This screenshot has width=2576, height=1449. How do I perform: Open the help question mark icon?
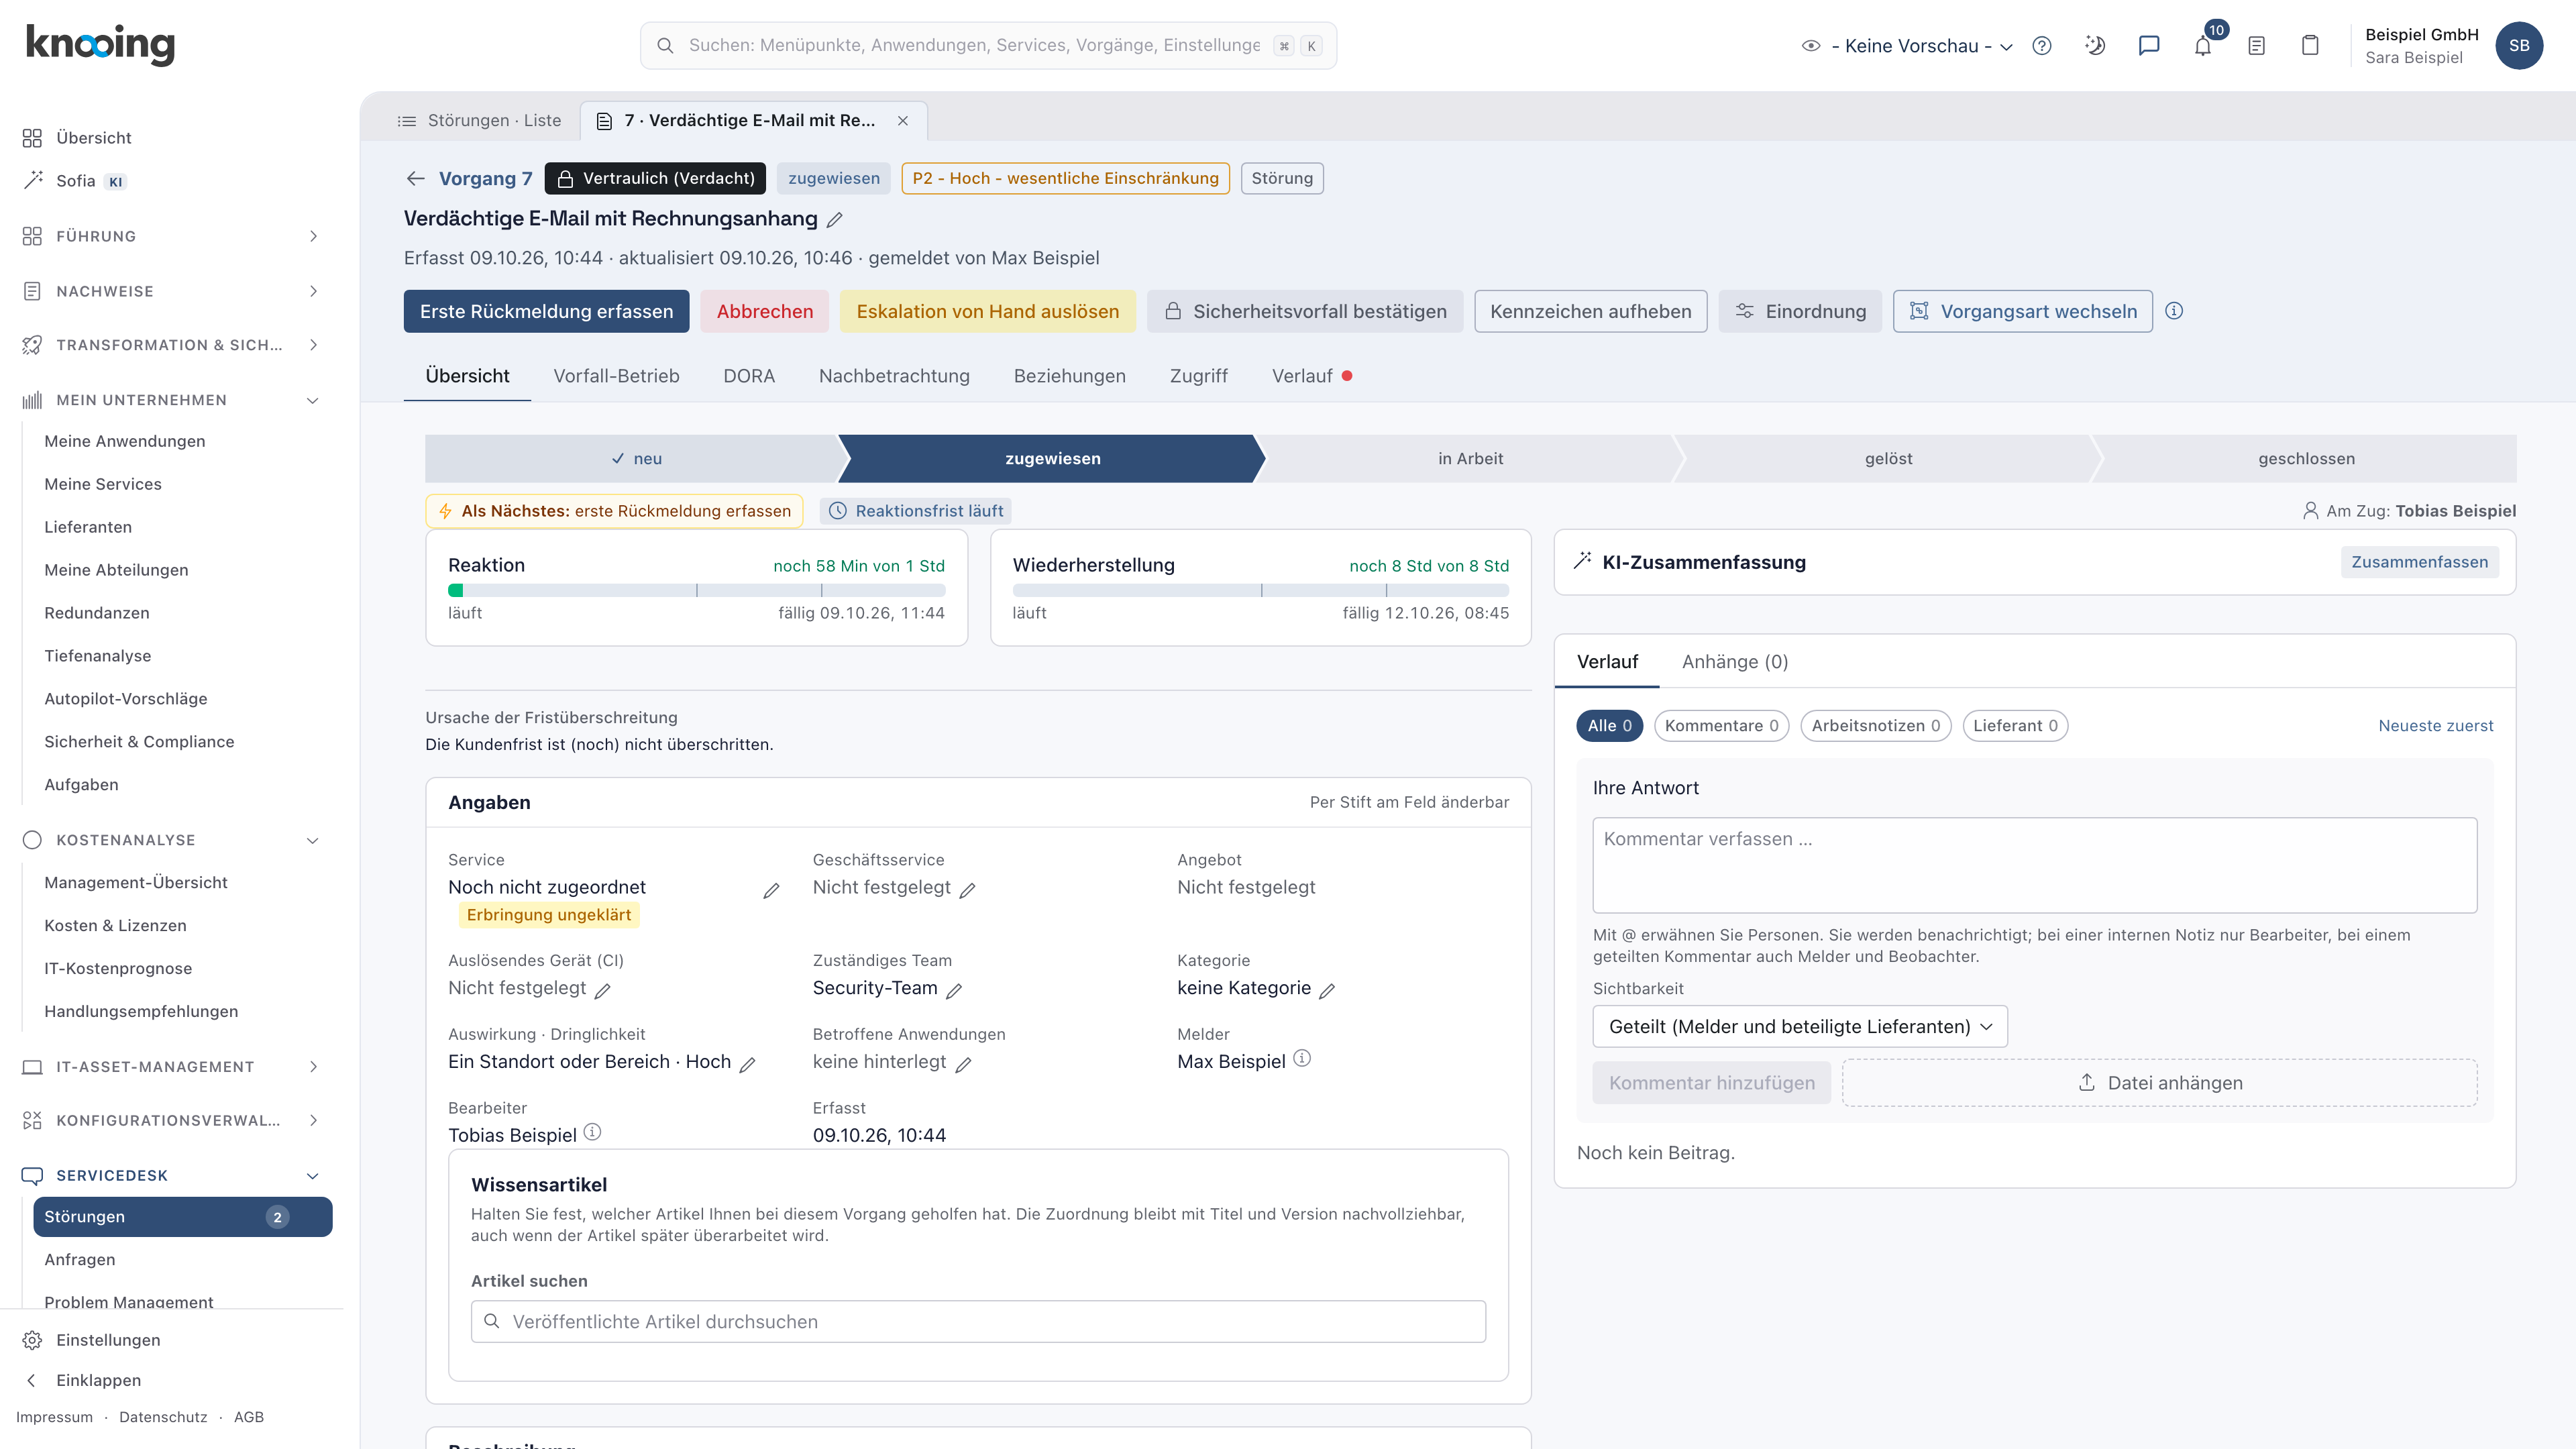(x=2042, y=46)
